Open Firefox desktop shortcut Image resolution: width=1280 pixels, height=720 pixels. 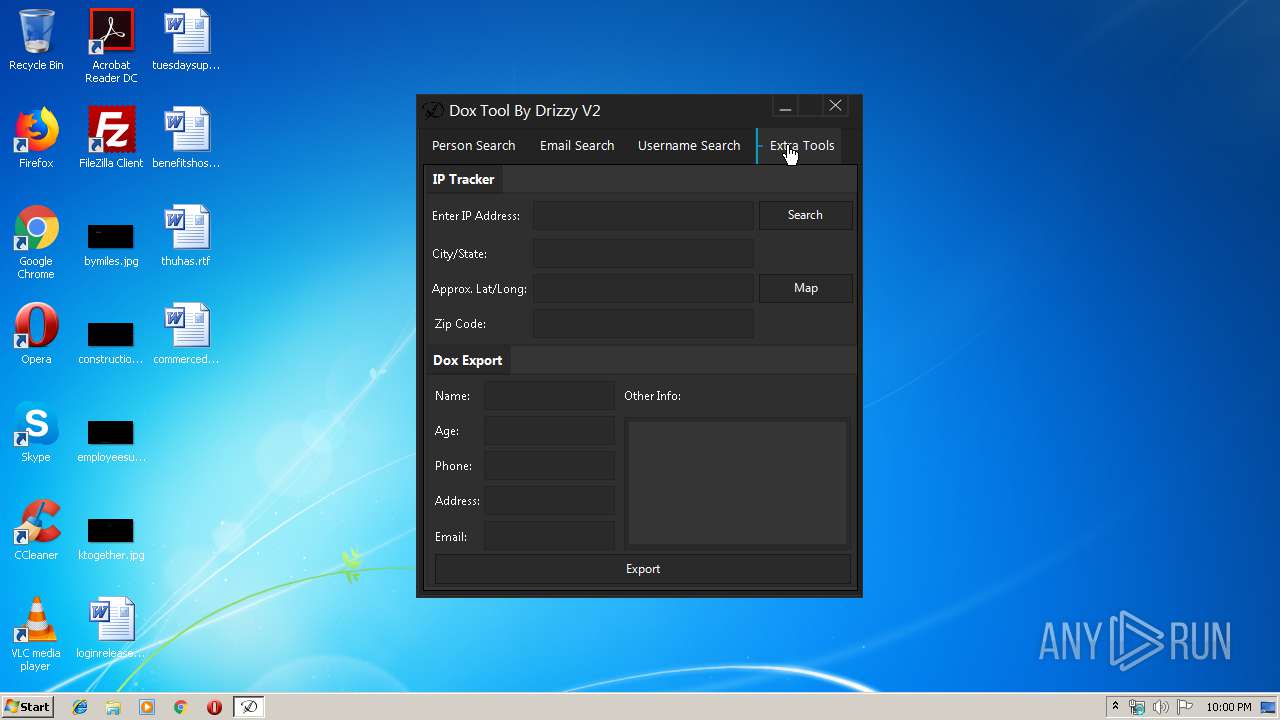pyautogui.click(x=36, y=138)
